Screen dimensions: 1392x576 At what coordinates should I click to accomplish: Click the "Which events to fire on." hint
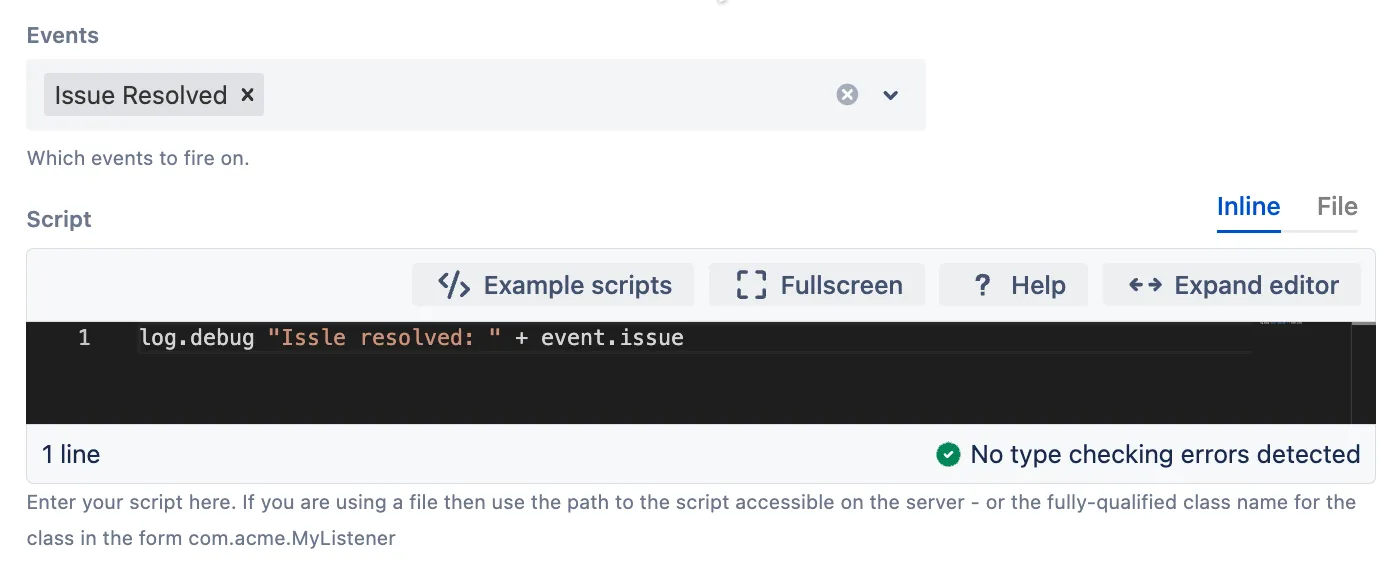coord(138,158)
